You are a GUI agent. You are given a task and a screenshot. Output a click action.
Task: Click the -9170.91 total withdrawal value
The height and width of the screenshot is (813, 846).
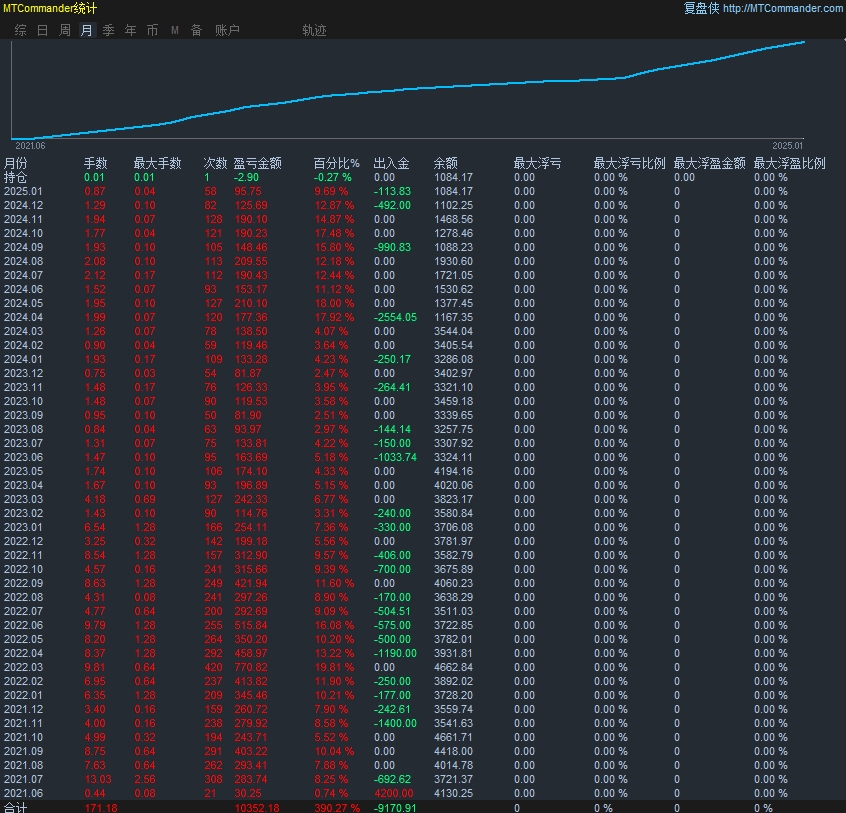pyautogui.click(x=395, y=808)
